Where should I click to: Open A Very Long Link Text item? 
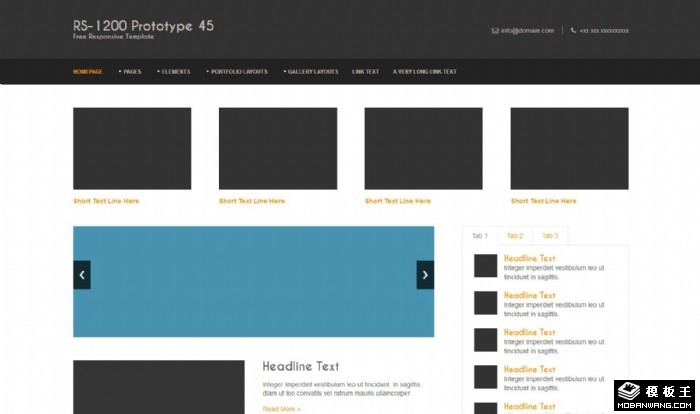tap(424, 72)
